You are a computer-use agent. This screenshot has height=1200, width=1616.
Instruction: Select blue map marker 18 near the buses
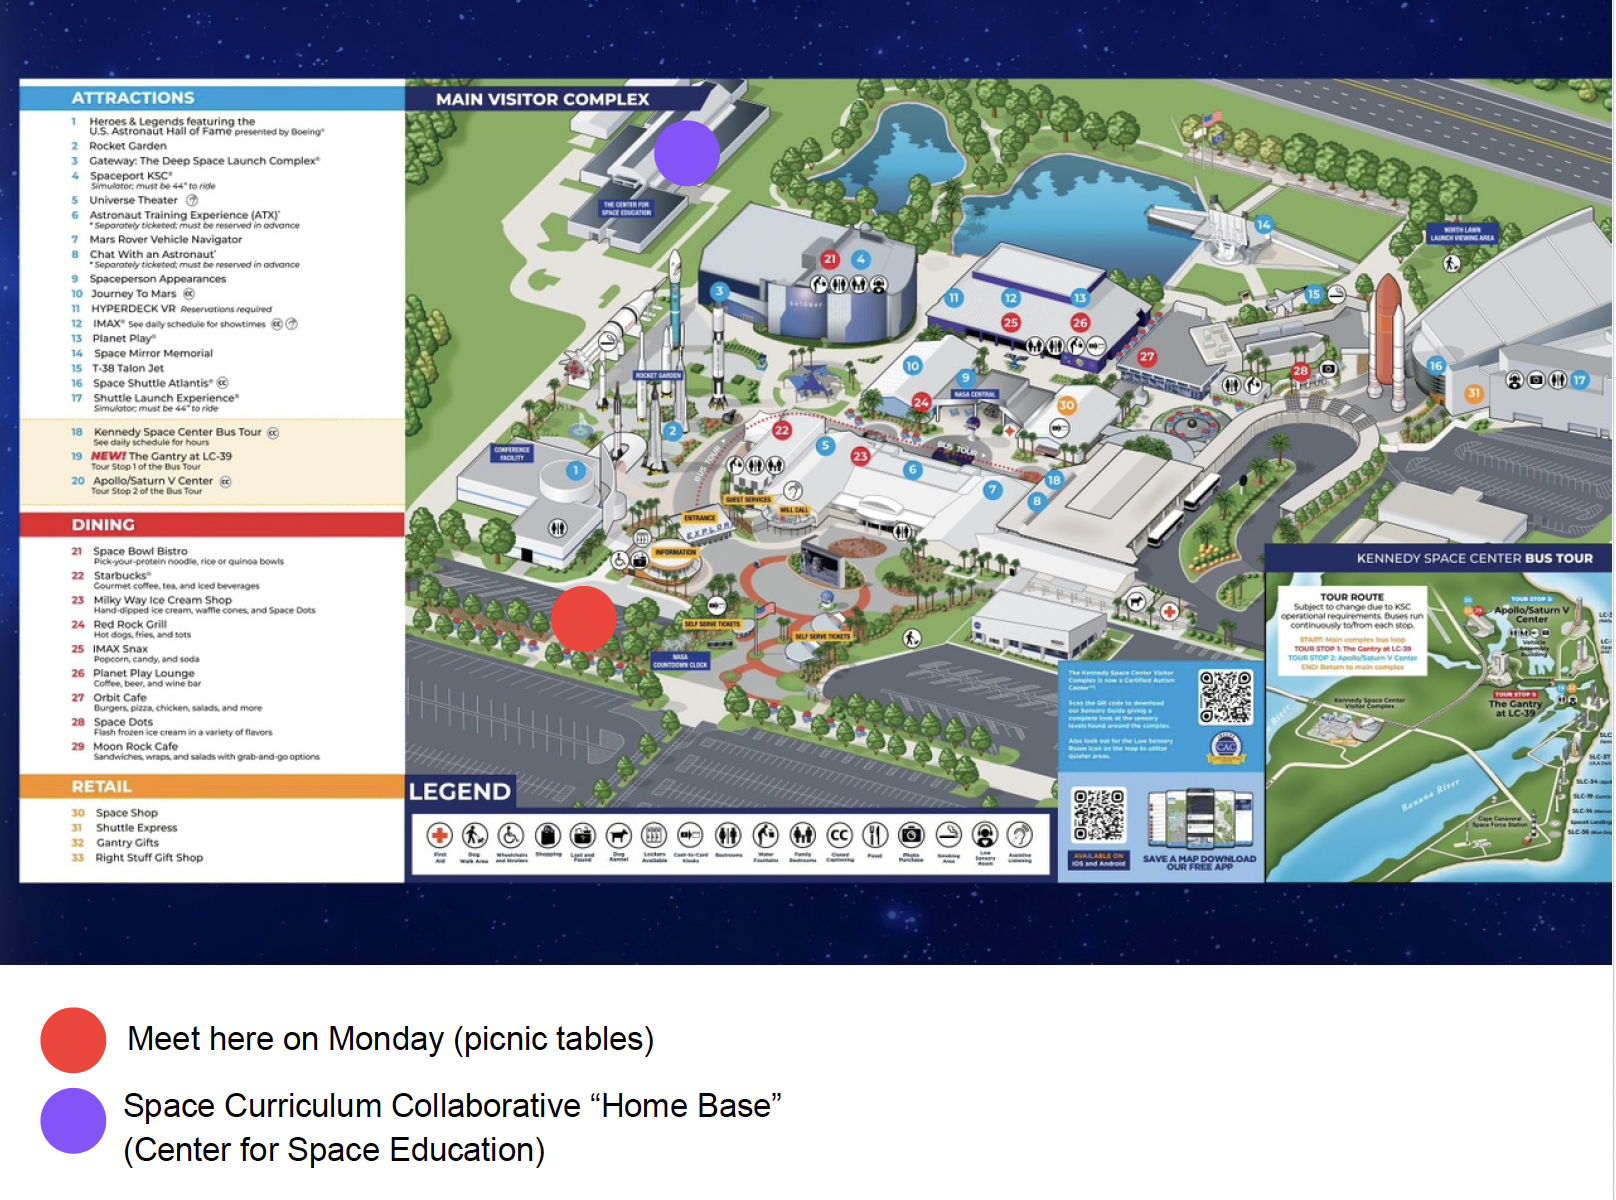(x=1054, y=480)
